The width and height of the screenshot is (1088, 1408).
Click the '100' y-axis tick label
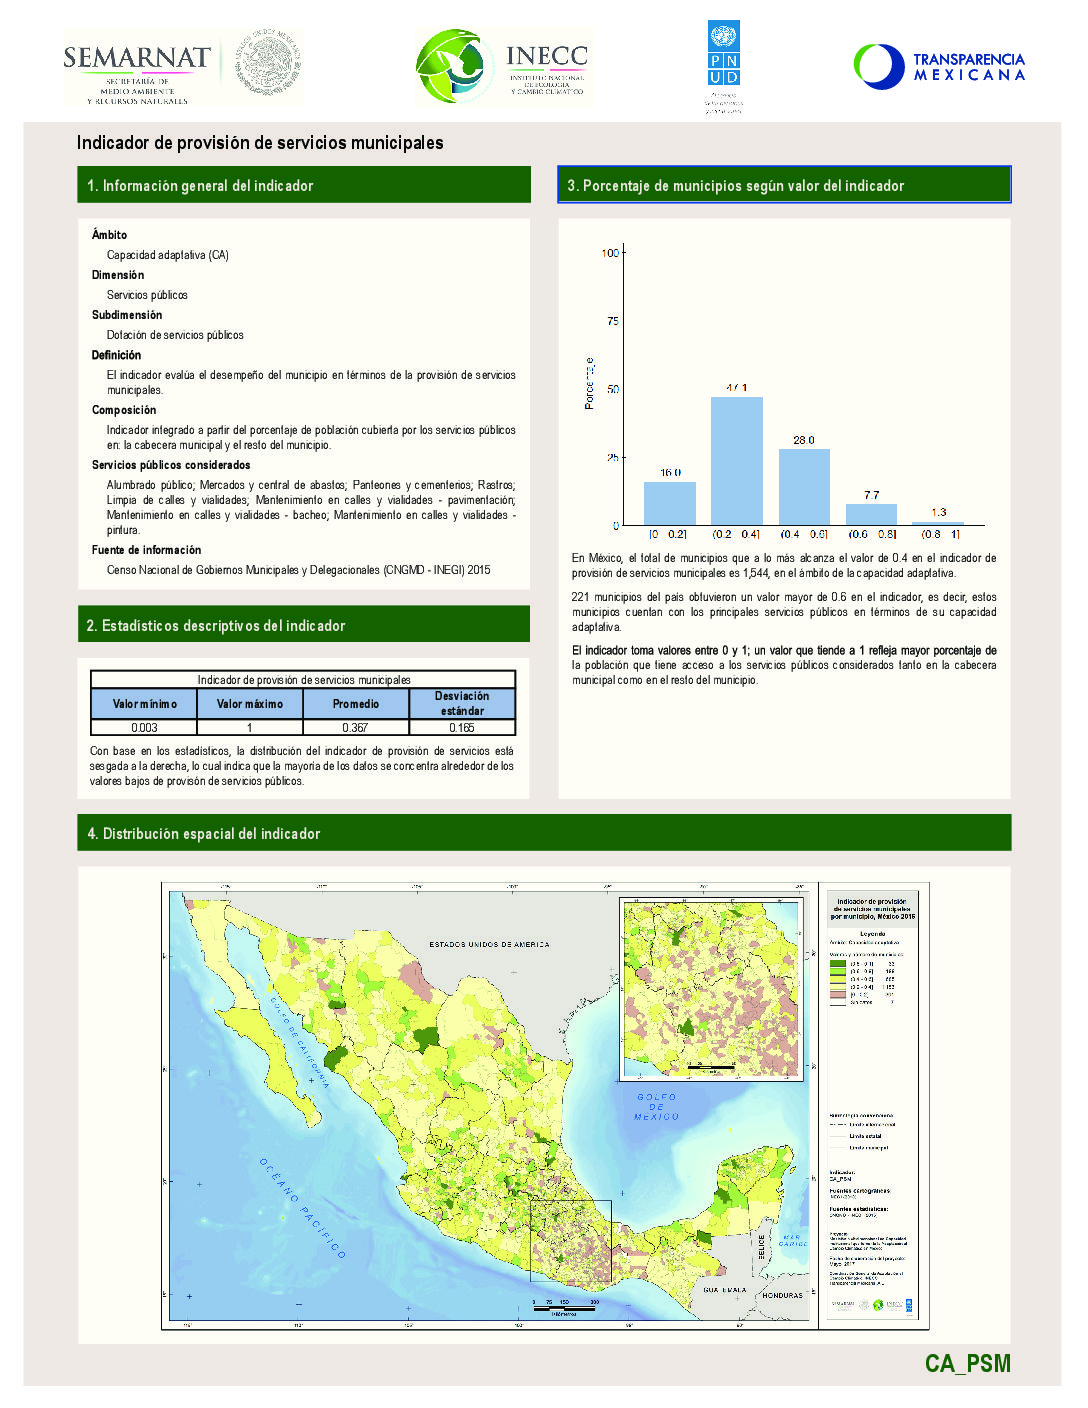(x=610, y=253)
